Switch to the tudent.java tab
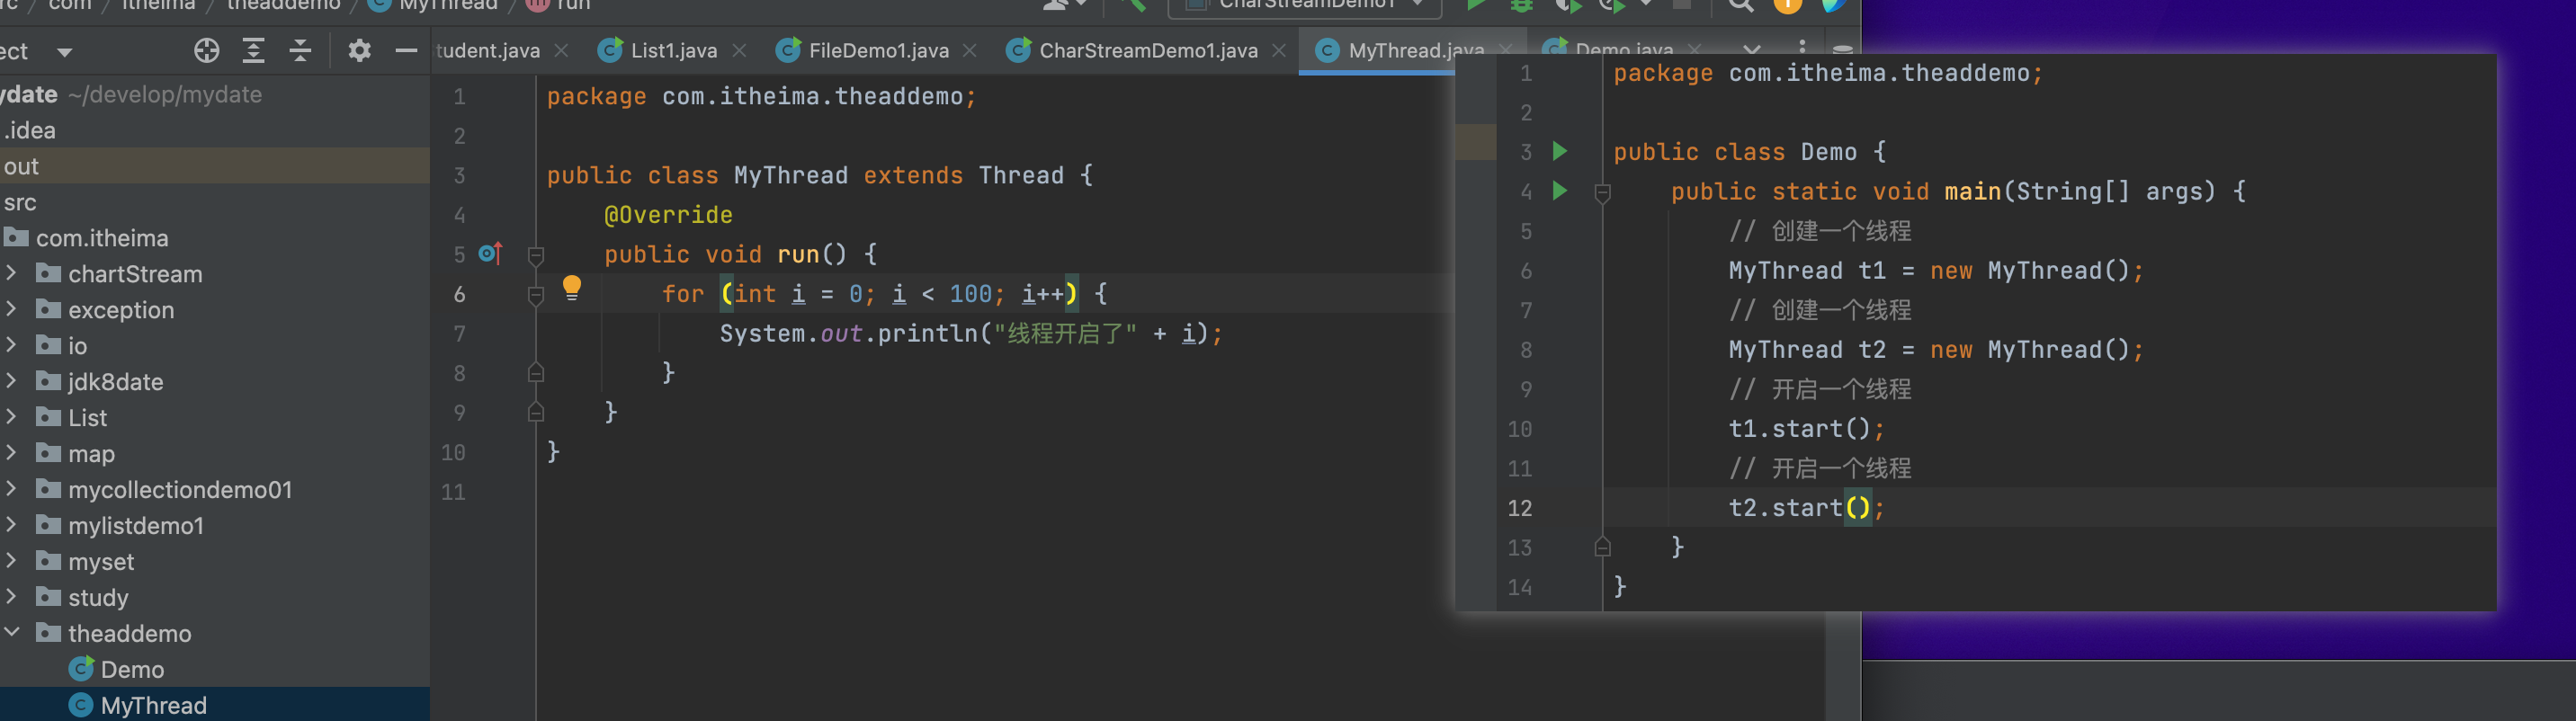 click(x=488, y=50)
